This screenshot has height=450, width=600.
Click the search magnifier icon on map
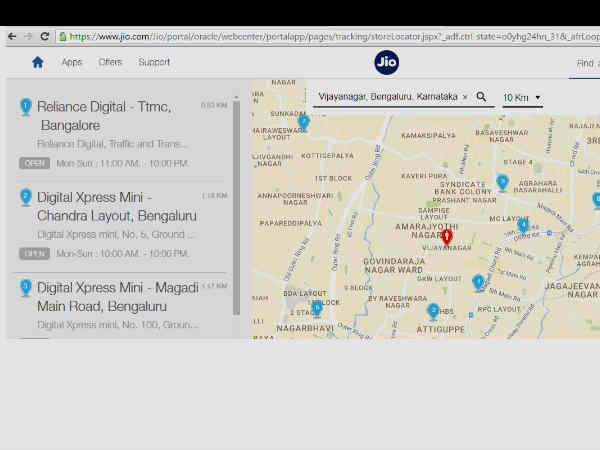tap(481, 97)
